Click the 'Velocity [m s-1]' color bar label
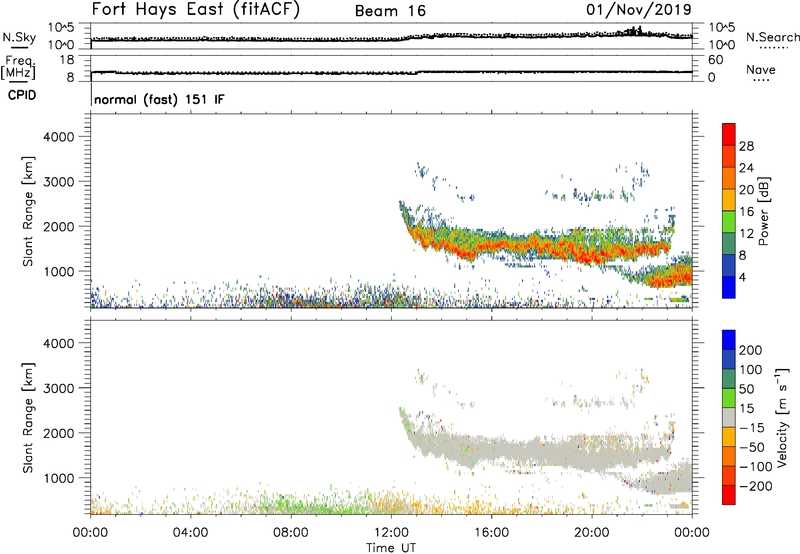Screen dimensions: 800x554 (x=782, y=417)
